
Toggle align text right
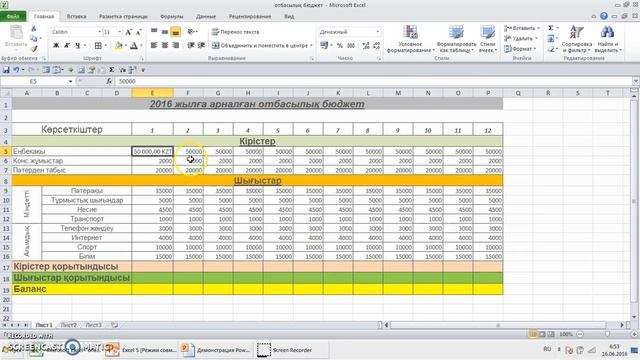[176, 45]
